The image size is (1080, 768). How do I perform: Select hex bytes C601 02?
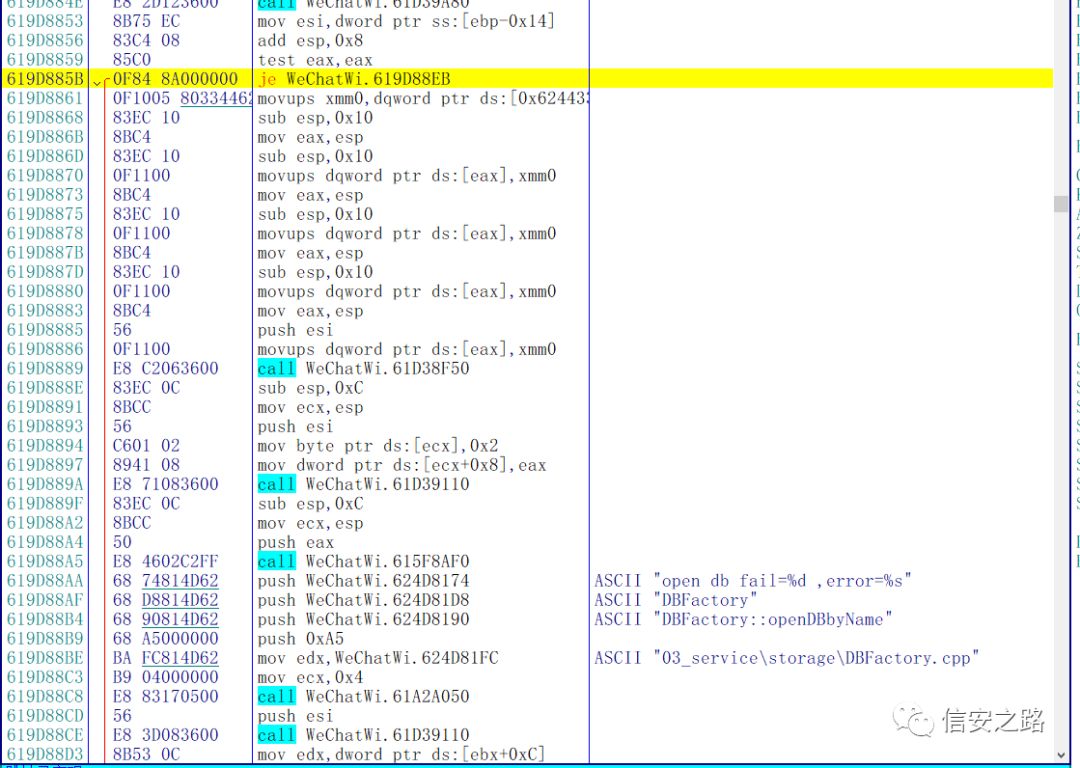point(146,446)
